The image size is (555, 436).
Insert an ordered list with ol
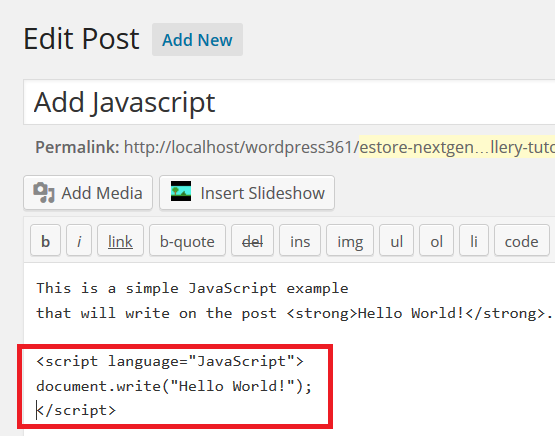click(x=436, y=242)
